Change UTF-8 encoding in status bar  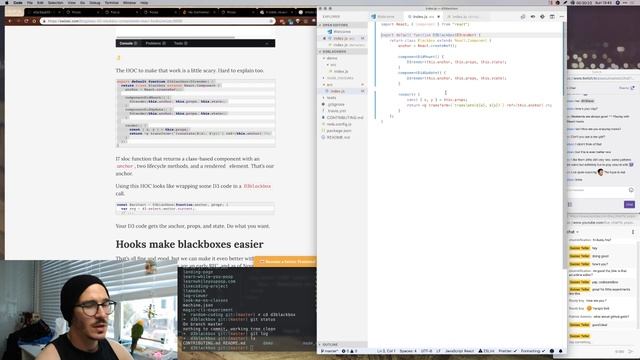coord(426,351)
